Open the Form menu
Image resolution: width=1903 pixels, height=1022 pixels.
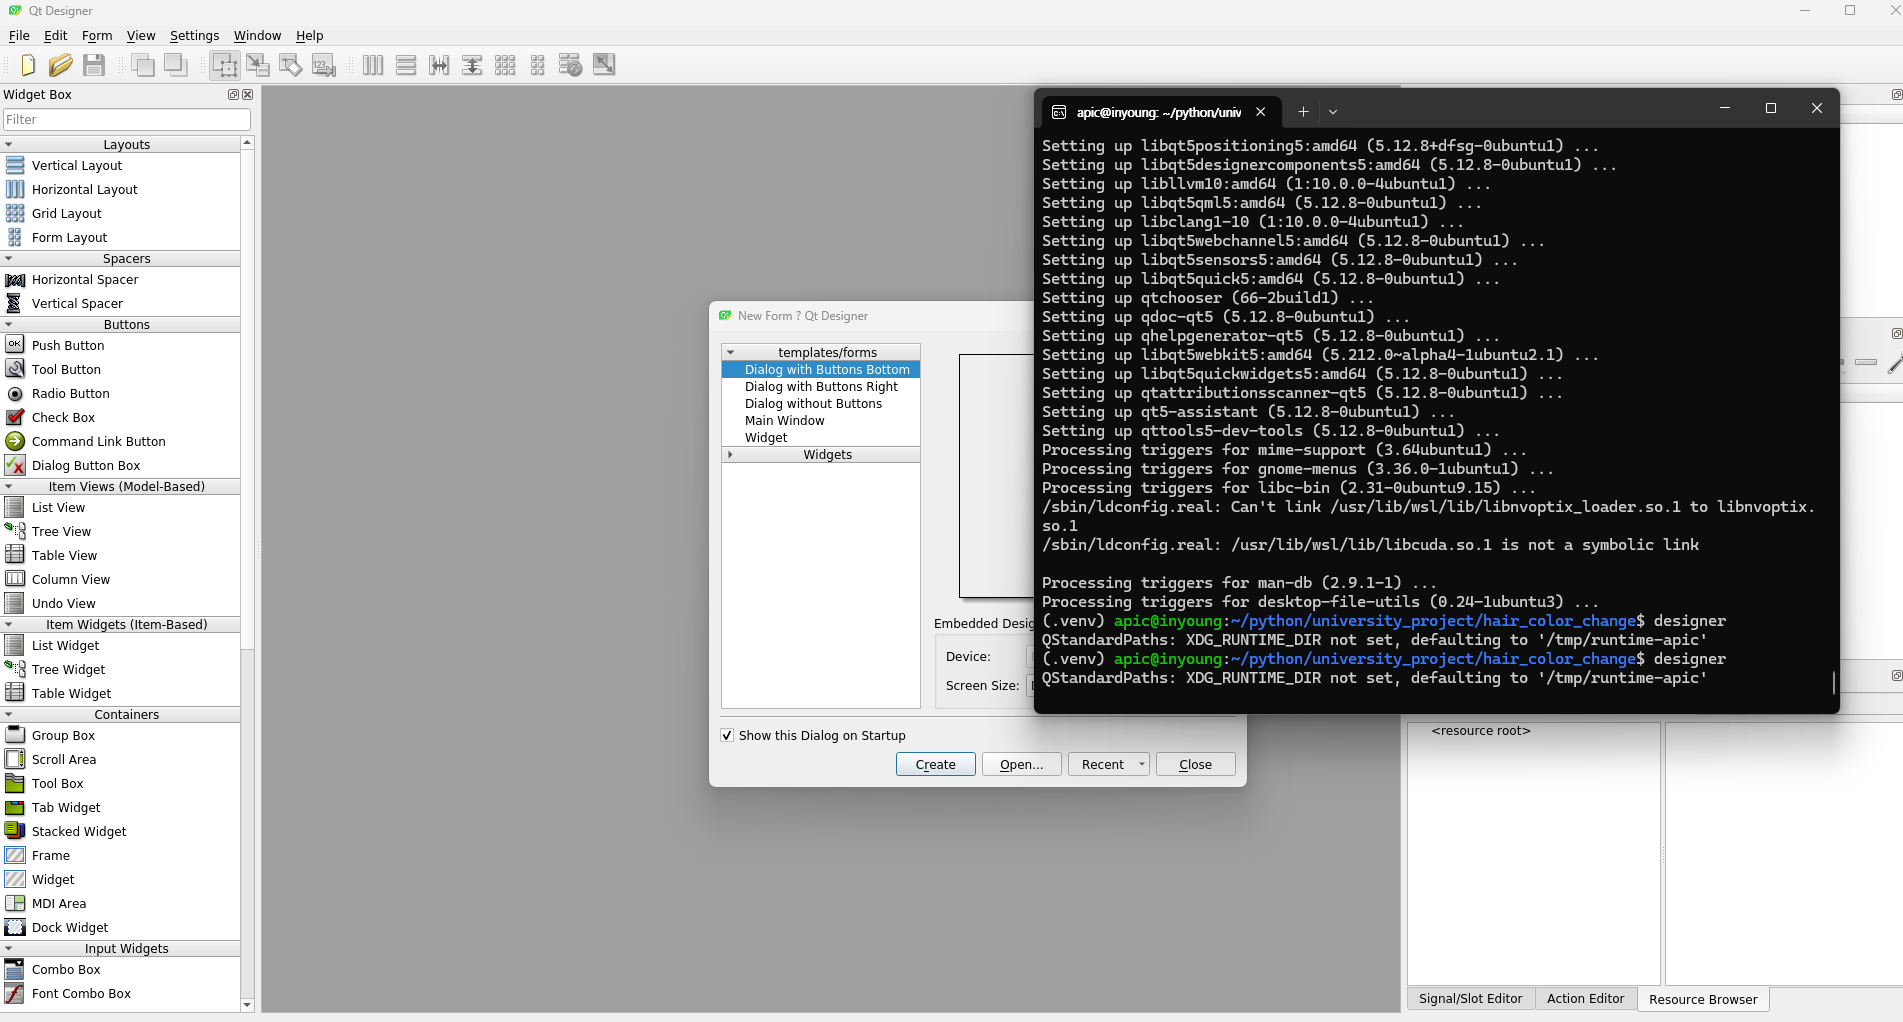pos(97,35)
